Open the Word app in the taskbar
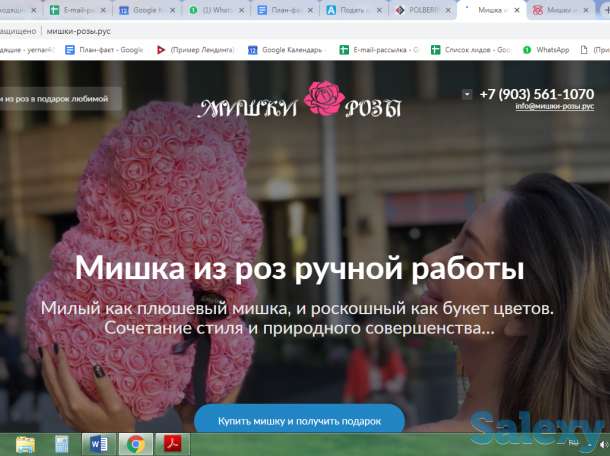The height and width of the screenshot is (456, 610). pos(99,444)
